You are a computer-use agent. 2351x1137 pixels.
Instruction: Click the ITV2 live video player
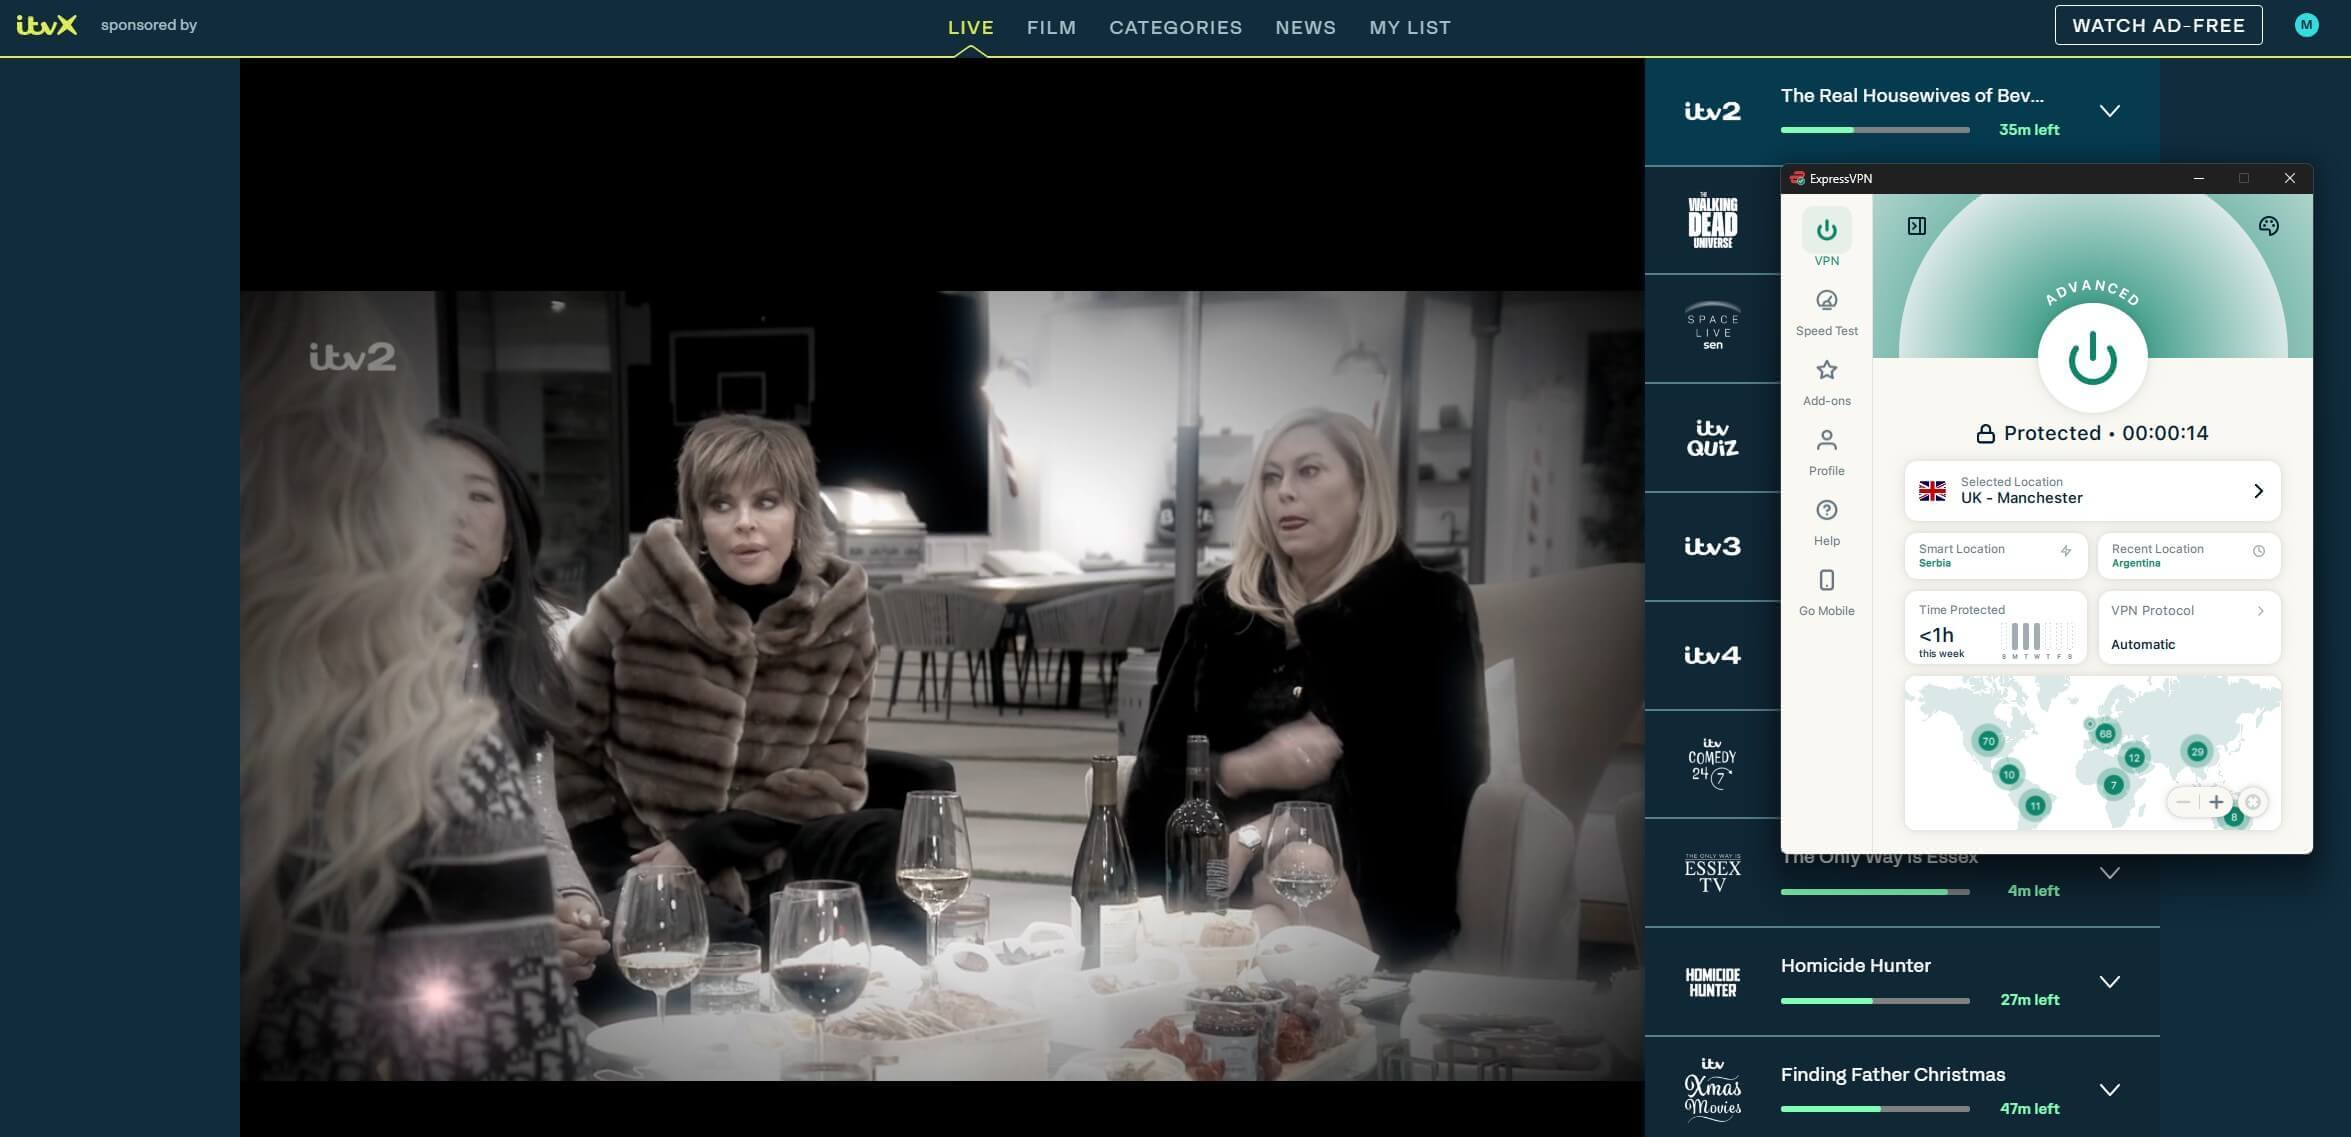click(942, 597)
